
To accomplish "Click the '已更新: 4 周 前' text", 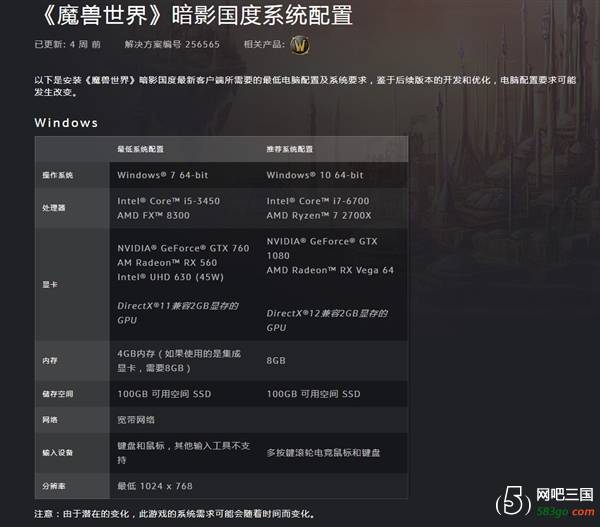I will tap(67, 44).
